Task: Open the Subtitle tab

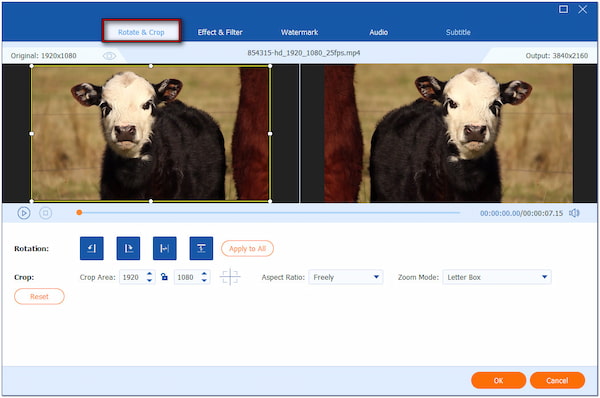Action: [x=458, y=32]
